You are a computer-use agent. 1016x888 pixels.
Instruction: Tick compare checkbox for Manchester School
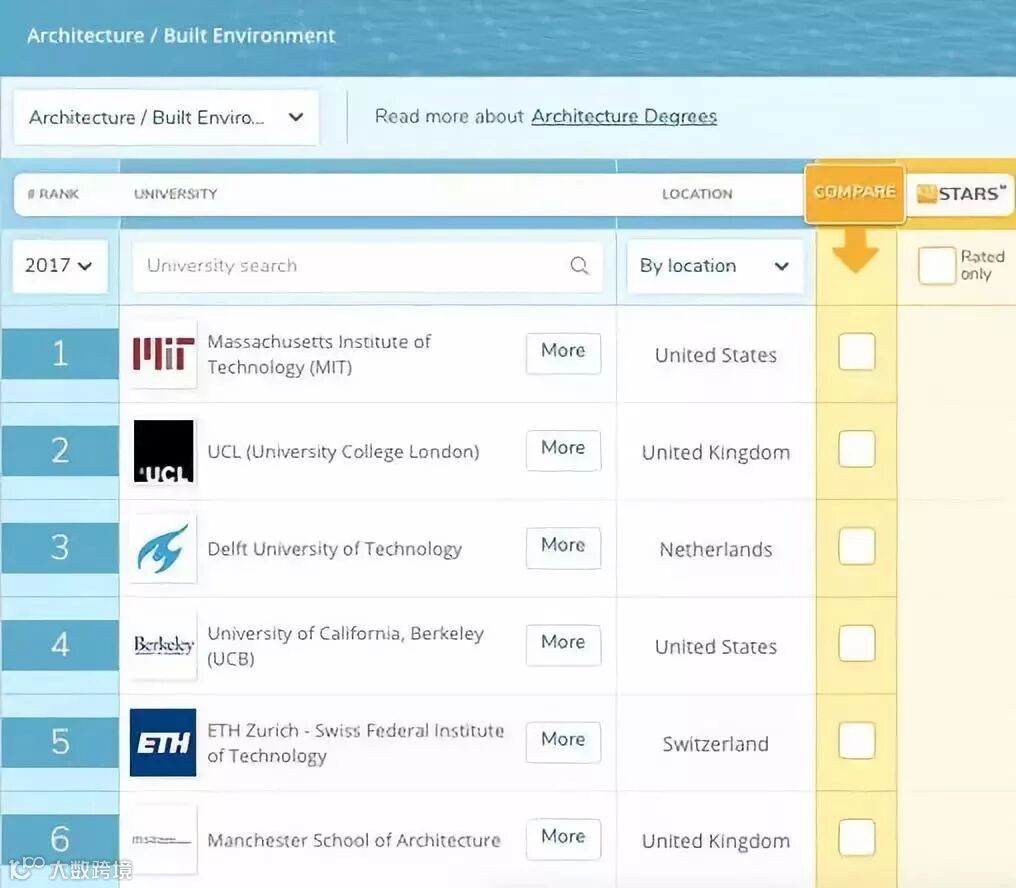coord(857,837)
